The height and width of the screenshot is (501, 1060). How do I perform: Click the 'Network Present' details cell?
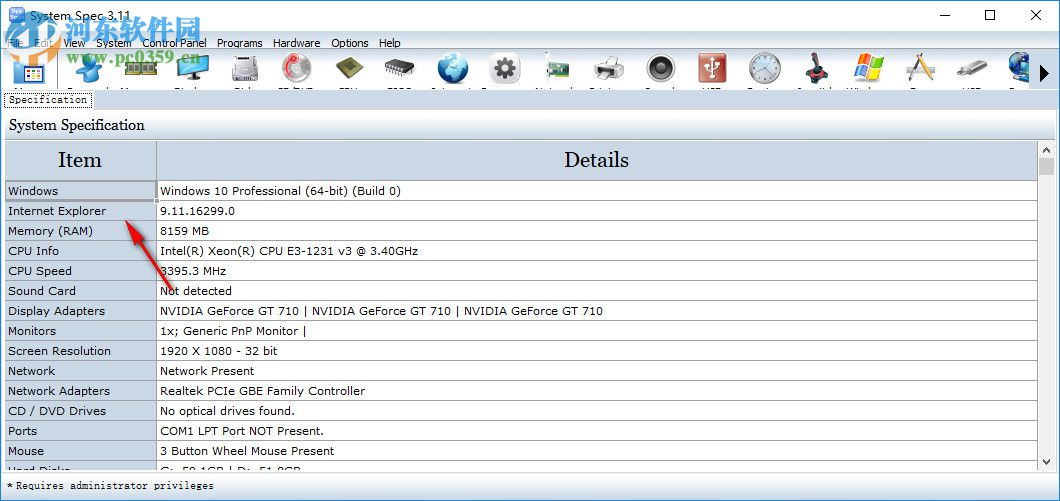[597, 371]
